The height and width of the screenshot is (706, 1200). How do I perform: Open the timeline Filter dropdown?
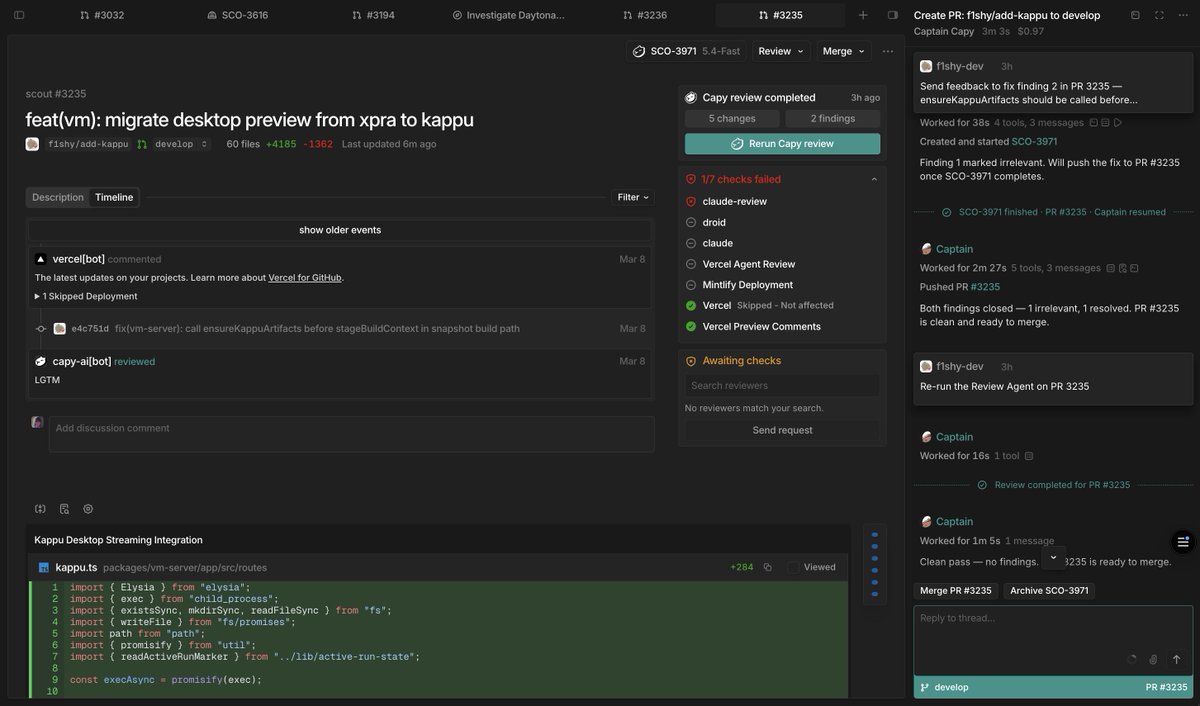pos(633,197)
